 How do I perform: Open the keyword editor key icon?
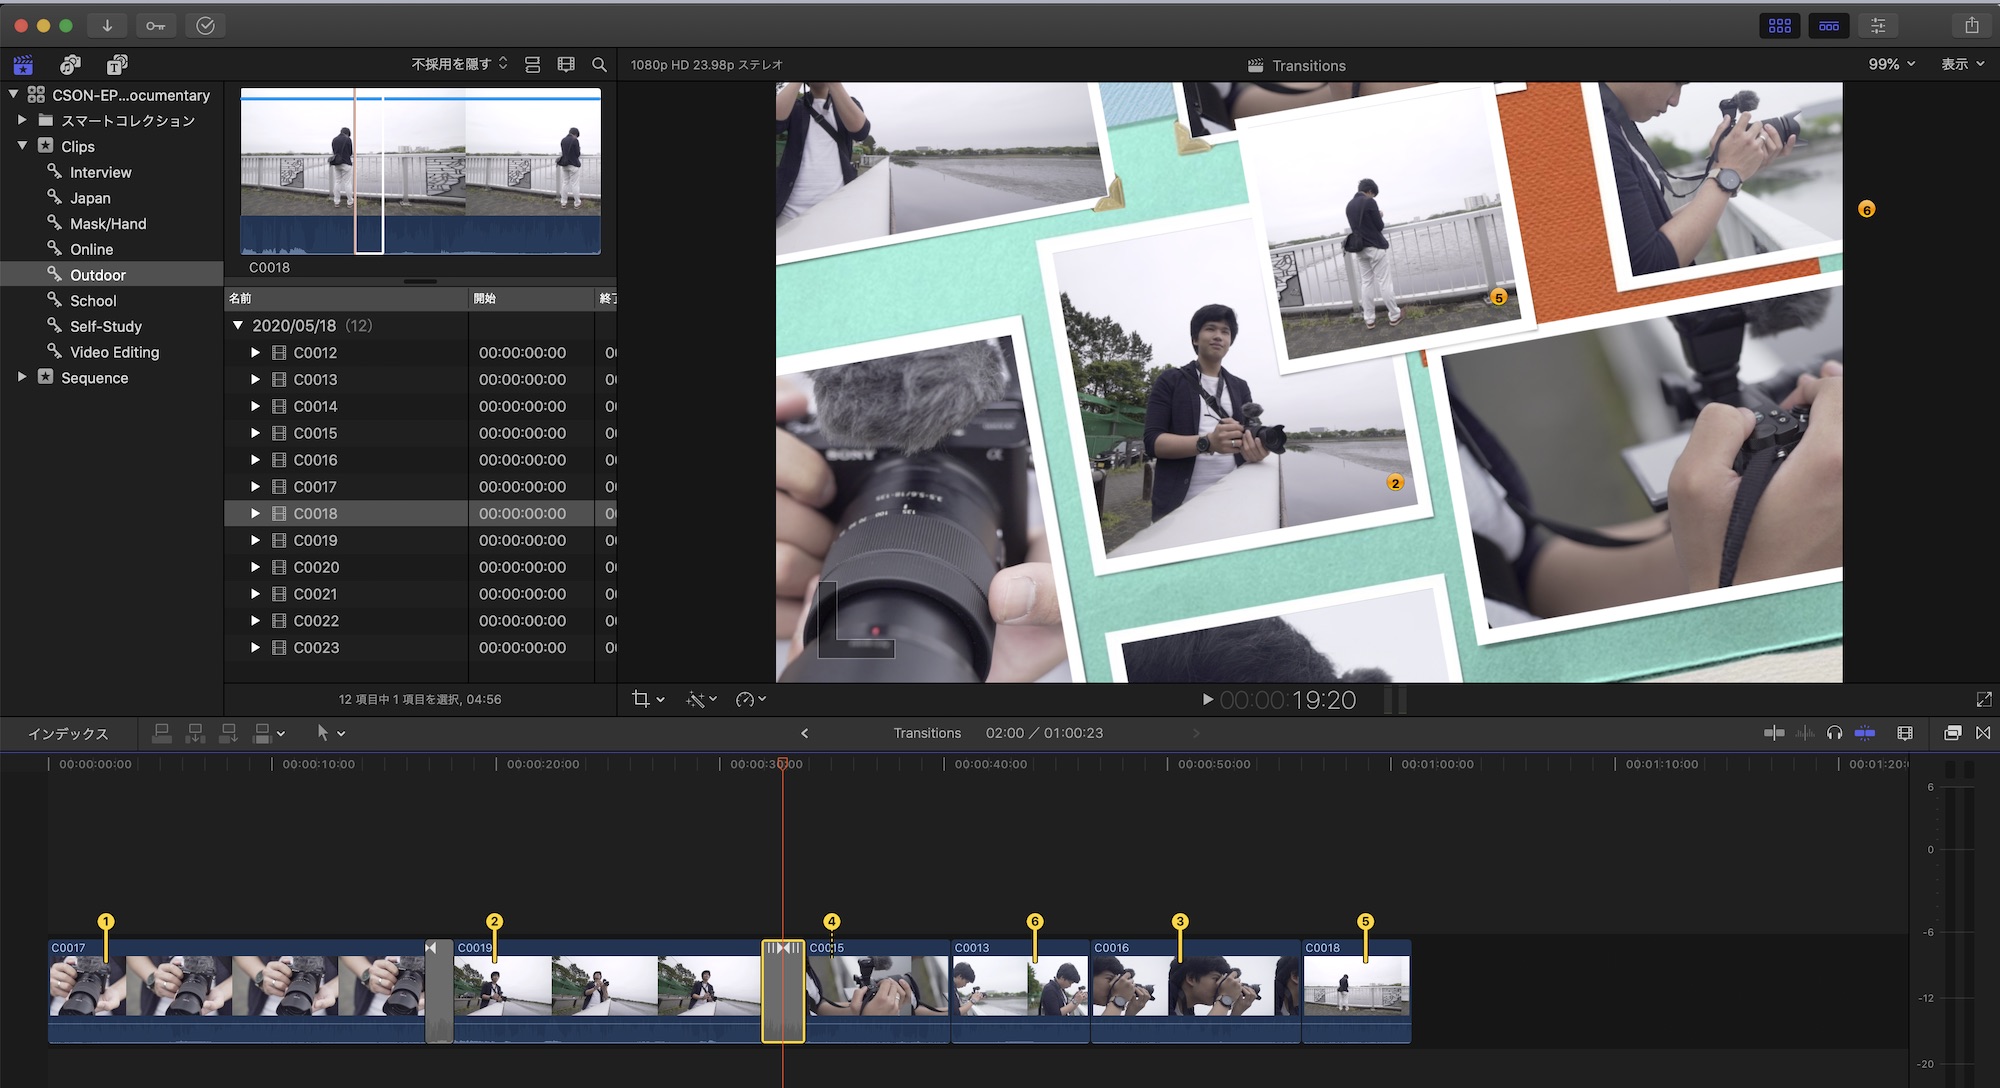[155, 26]
